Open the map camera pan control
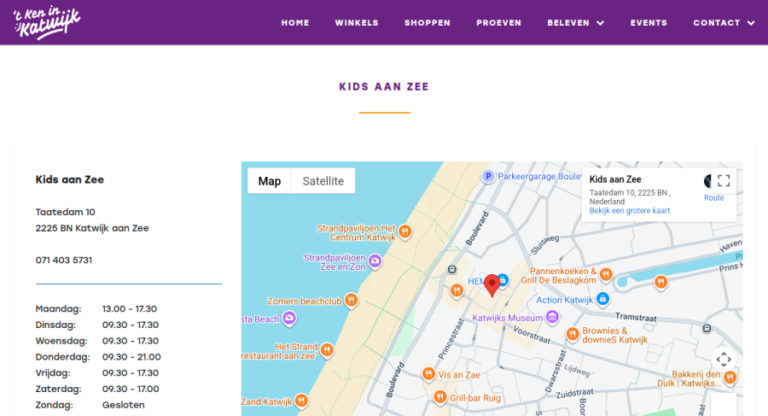The image size is (768, 416). point(723,359)
